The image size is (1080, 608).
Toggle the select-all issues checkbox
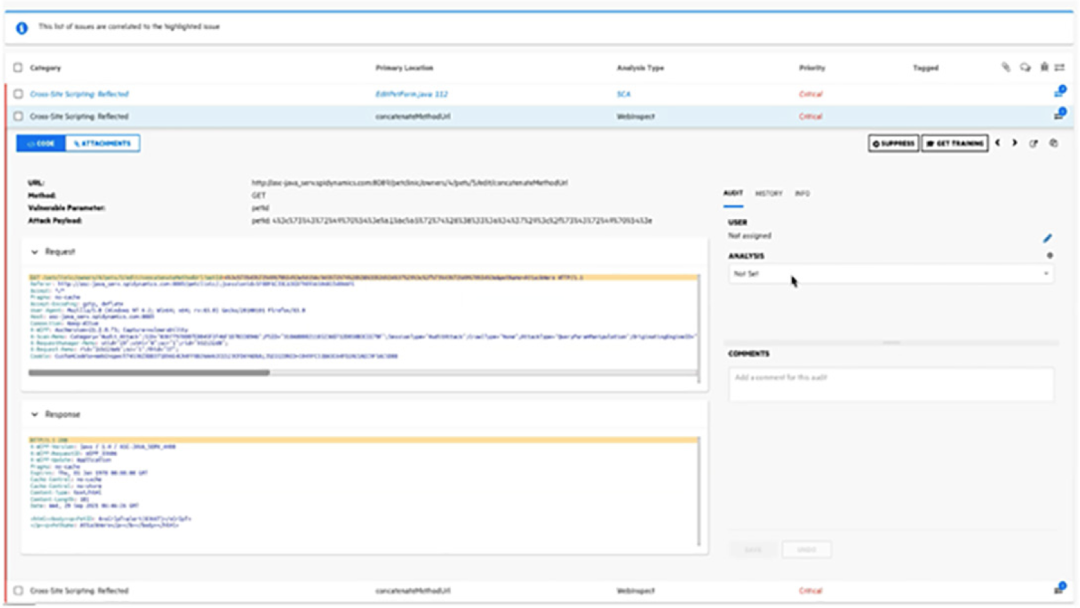coord(18,67)
